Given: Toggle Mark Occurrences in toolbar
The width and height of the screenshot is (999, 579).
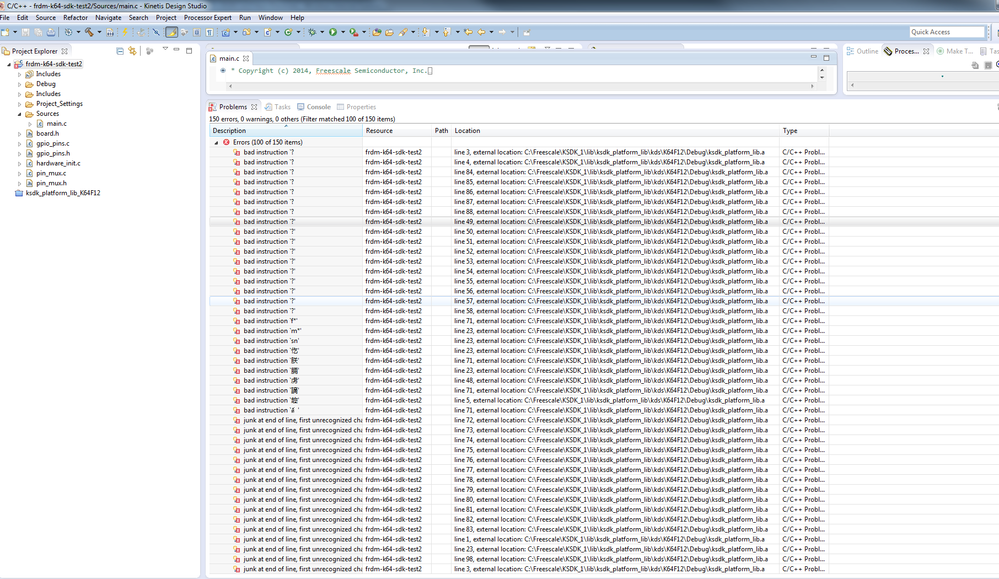Looking at the screenshot, I should pyautogui.click(x=172, y=32).
